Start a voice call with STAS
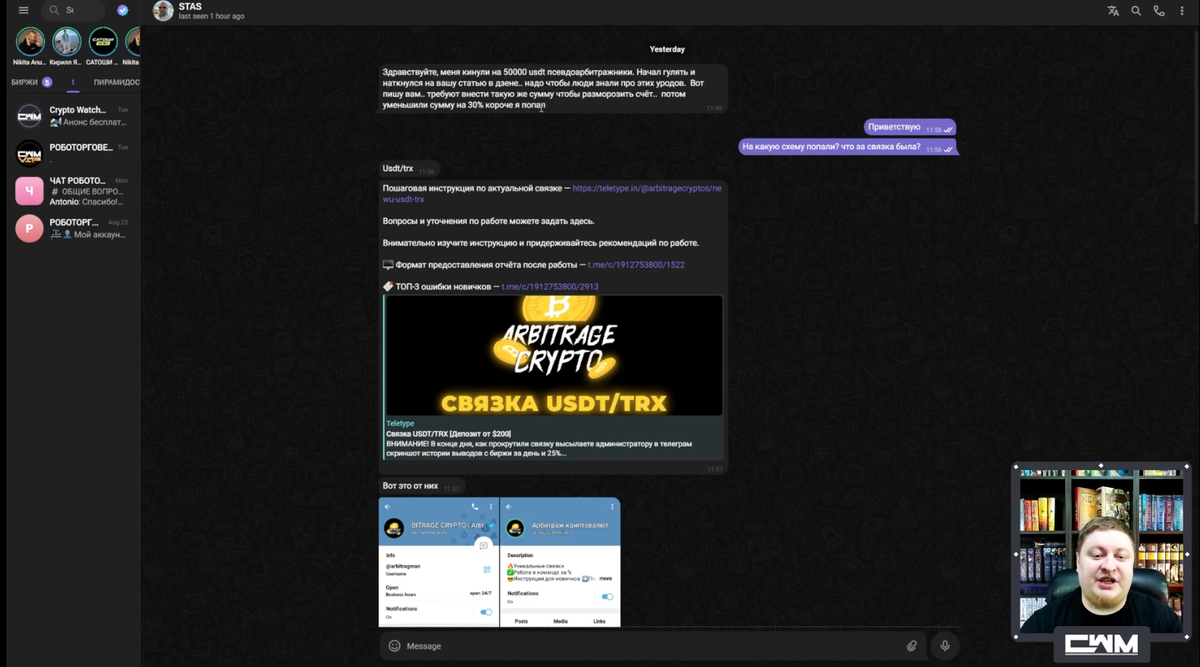1200x667 pixels. pos(1159,11)
